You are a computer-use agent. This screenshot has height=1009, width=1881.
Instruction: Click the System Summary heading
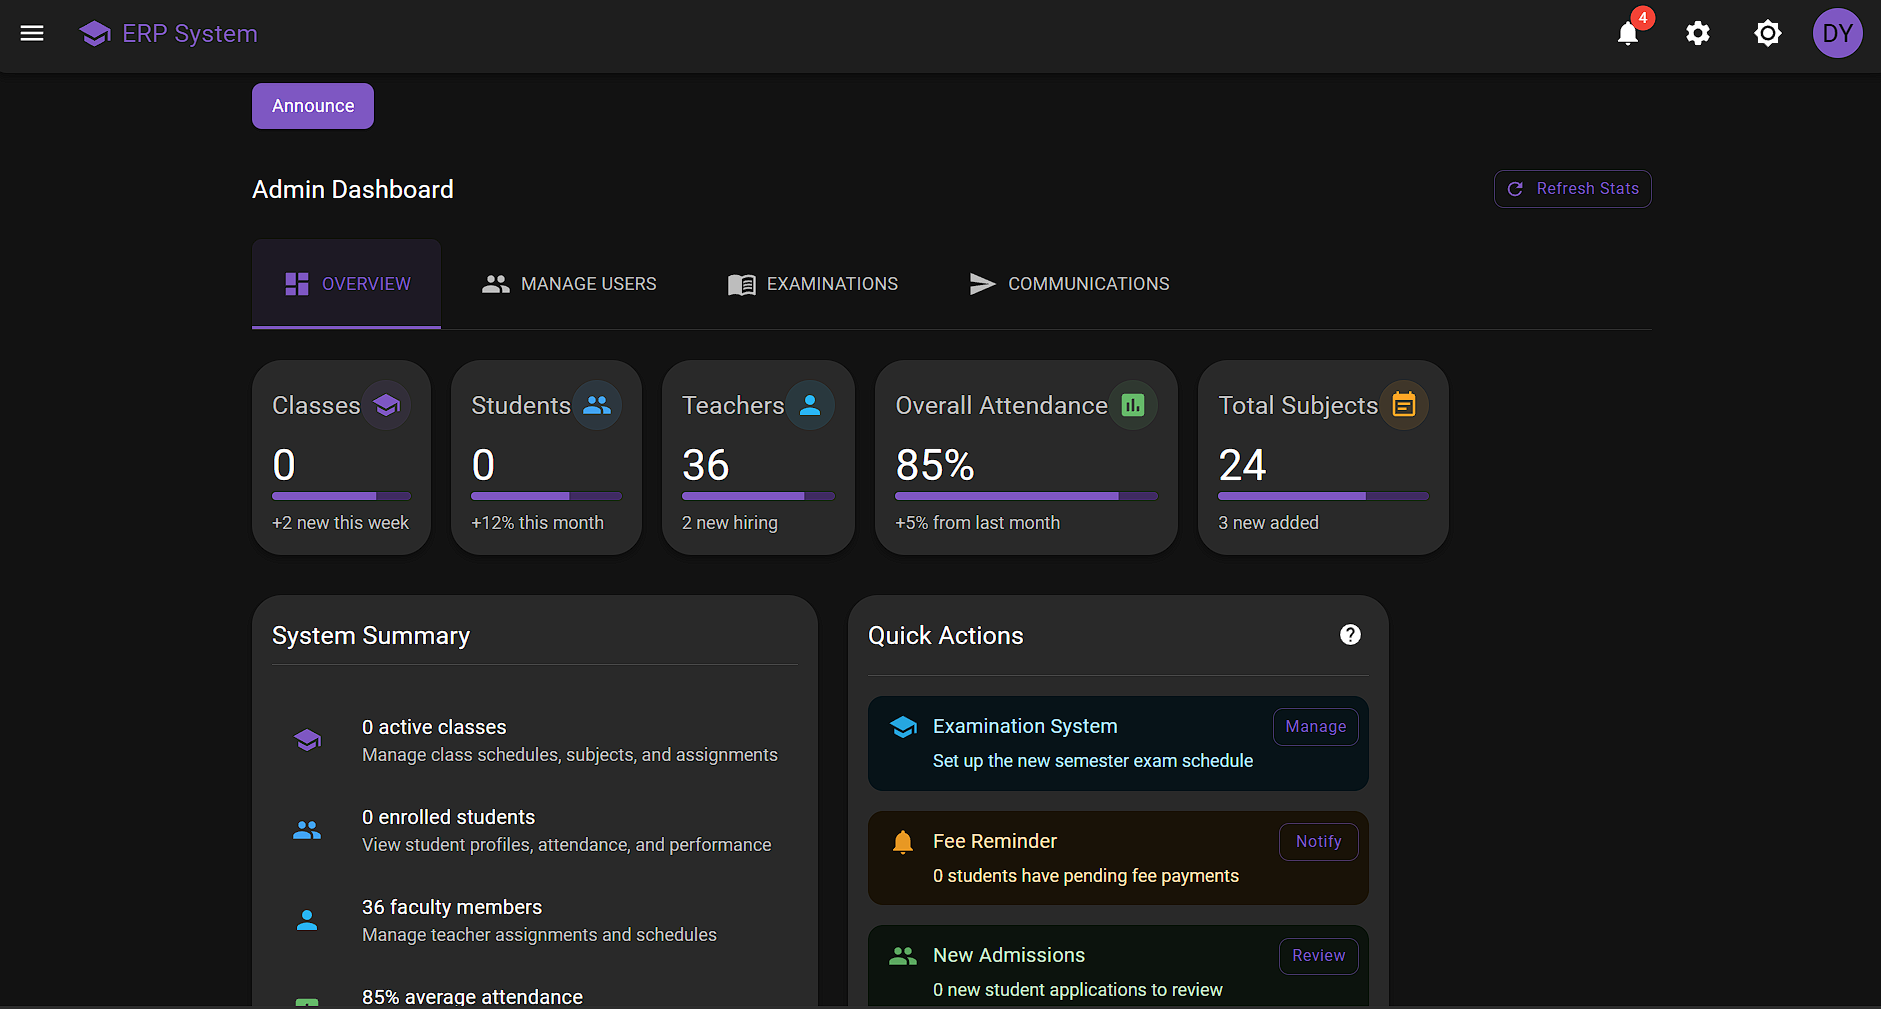click(x=371, y=636)
